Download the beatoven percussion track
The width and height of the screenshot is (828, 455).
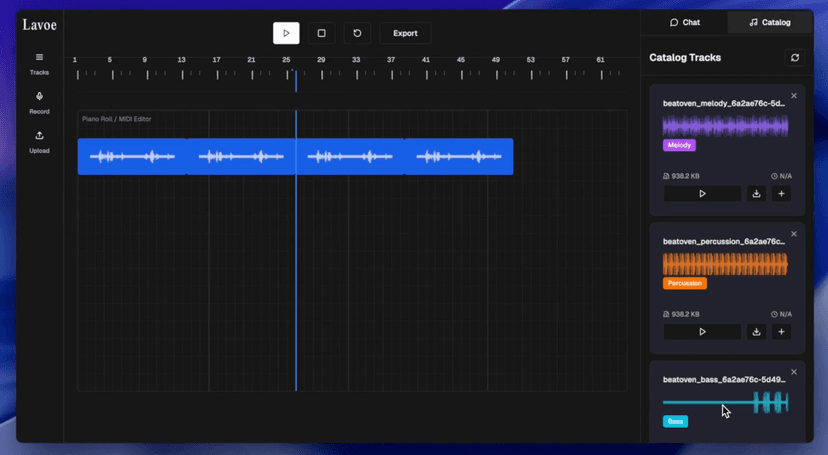[x=757, y=332]
